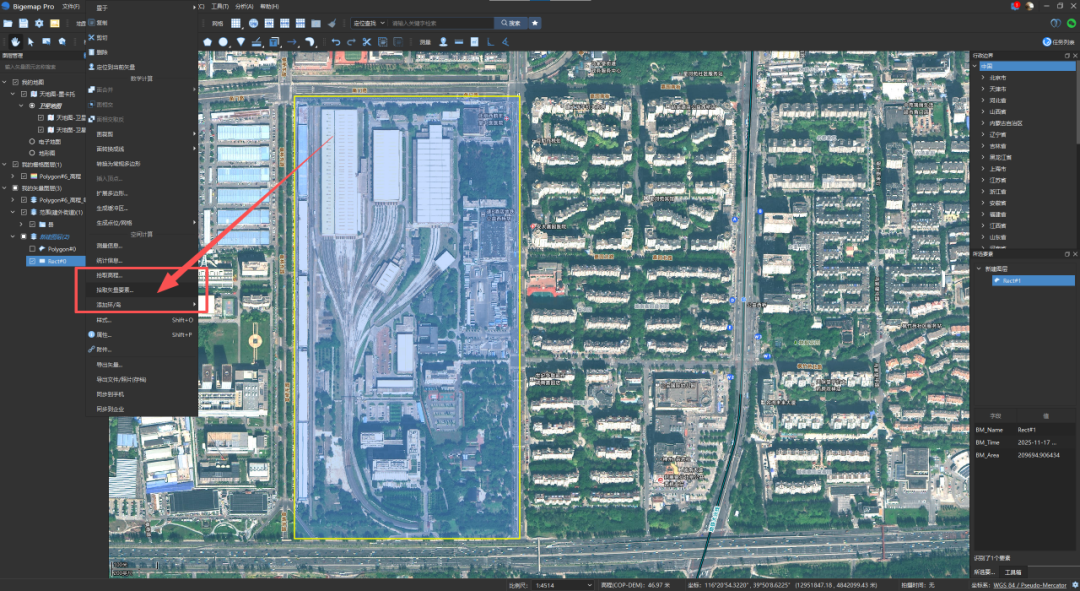
Task: Click the Save disk icon
Action: (x=23, y=23)
